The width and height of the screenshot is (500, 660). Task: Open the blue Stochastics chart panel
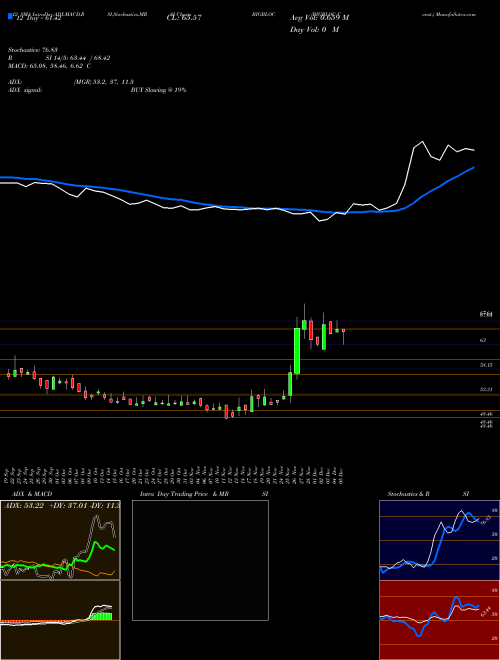(439, 540)
